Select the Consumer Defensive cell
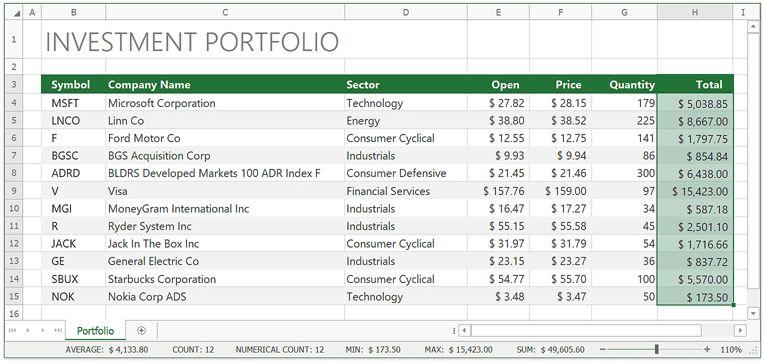 406,173
